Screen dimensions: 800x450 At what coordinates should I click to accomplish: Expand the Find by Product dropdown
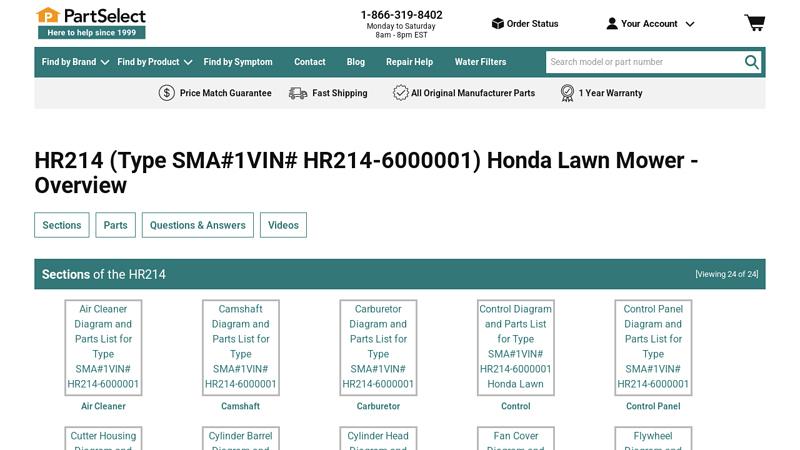(155, 62)
